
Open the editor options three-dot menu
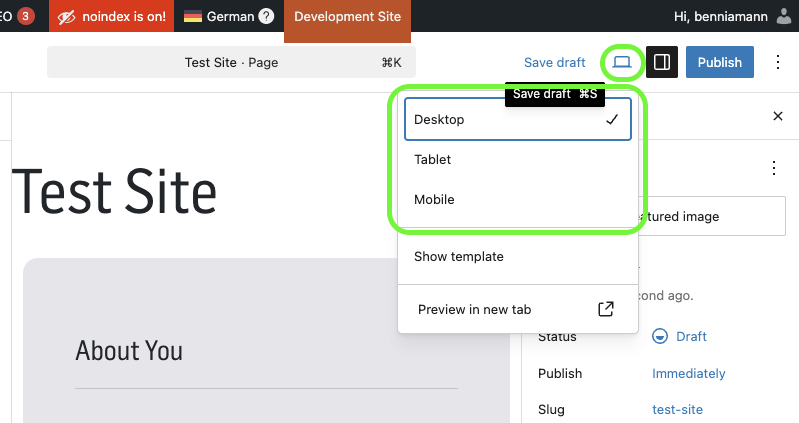(778, 62)
